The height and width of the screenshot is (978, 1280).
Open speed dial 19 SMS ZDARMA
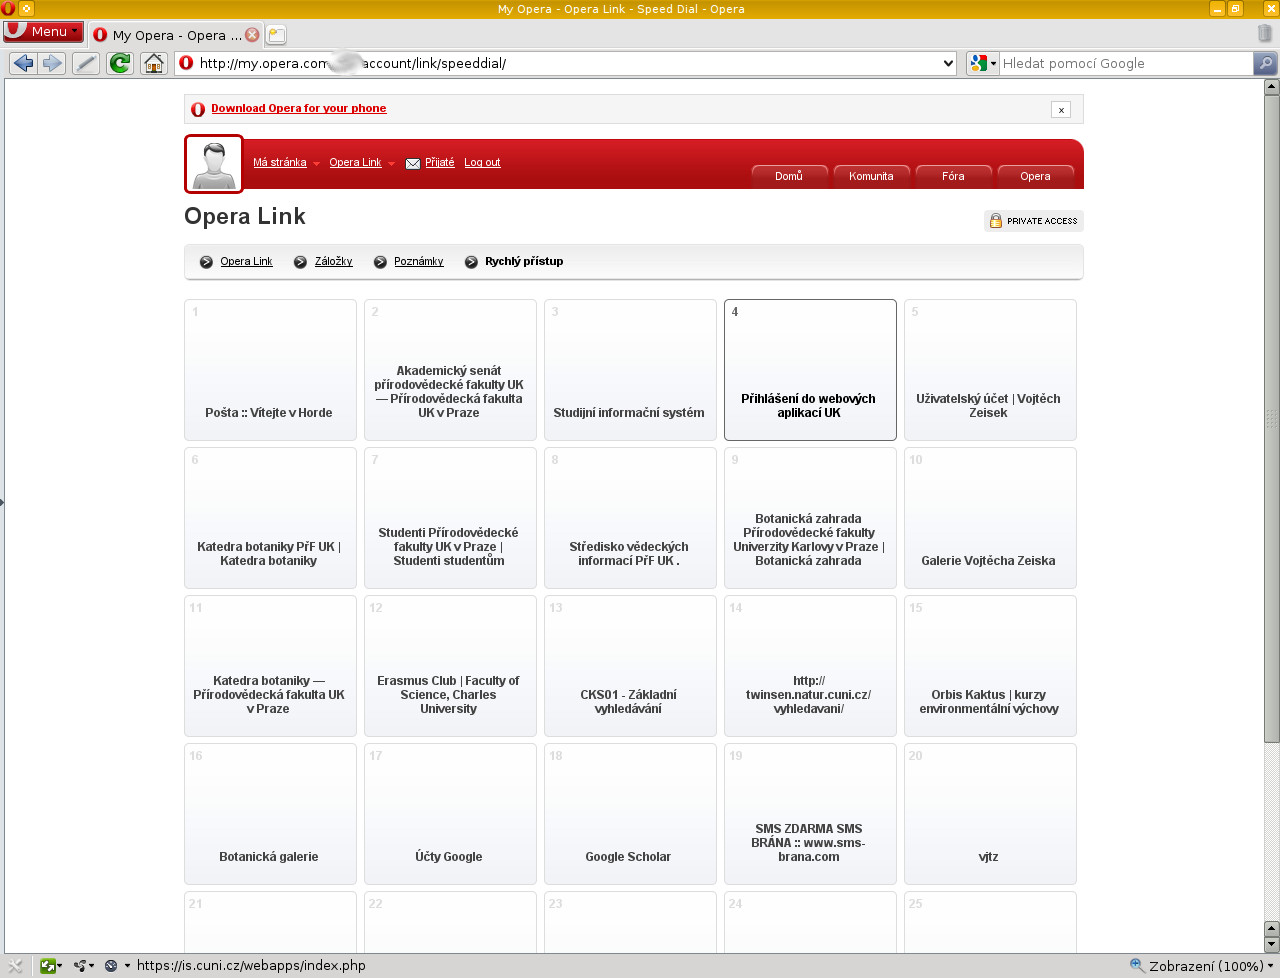coord(810,814)
